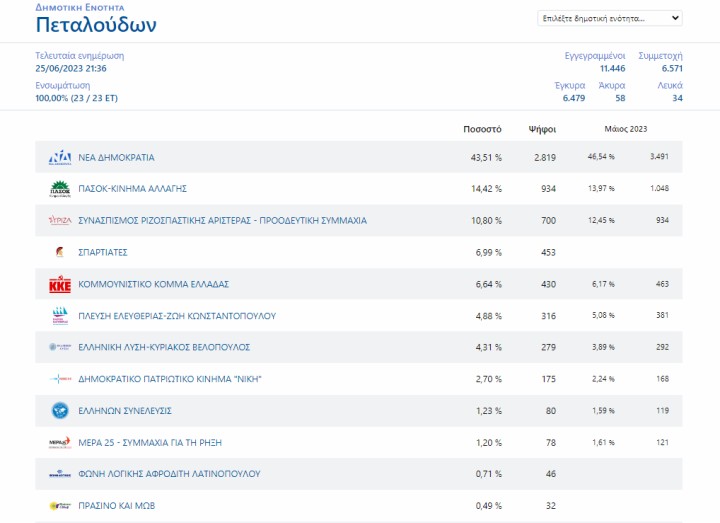Viewport: 720px width, 523px height.
Task: Click the ΠΑΣΟΚ party logo icon
Action: (60, 189)
